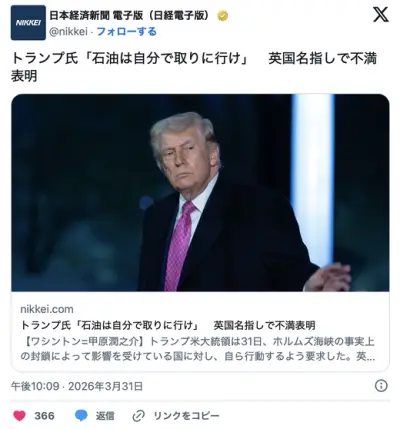The width and height of the screenshot is (400, 429).
Task: Click the 返信 reply label
Action: click(x=105, y=416)
